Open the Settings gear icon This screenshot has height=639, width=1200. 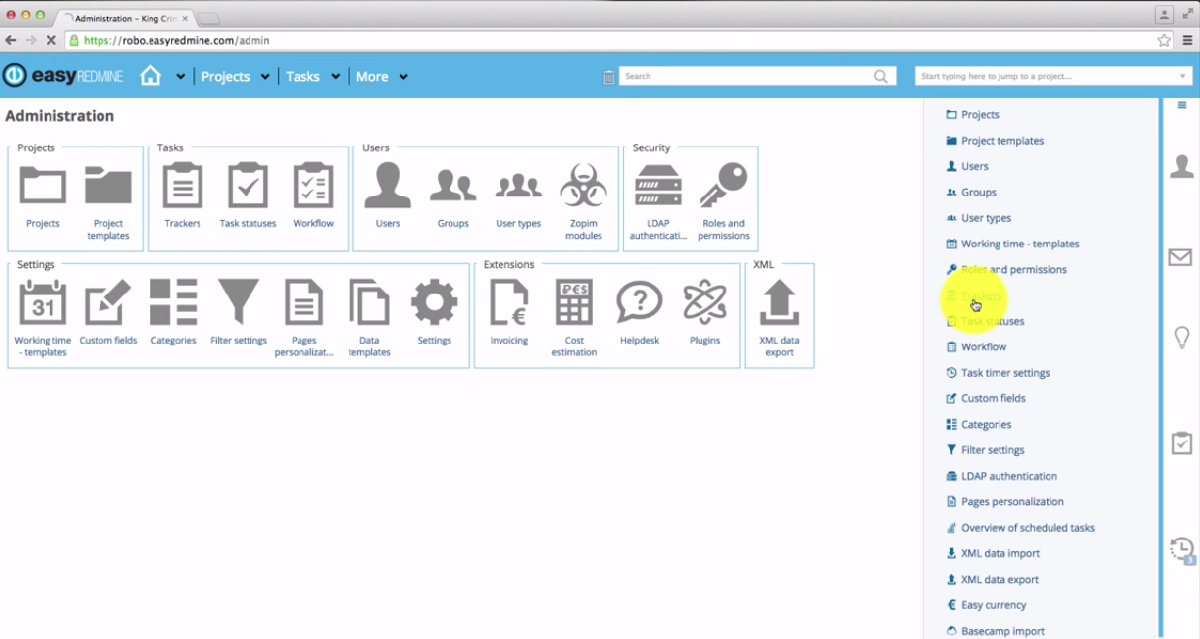(x=434, y=302)
